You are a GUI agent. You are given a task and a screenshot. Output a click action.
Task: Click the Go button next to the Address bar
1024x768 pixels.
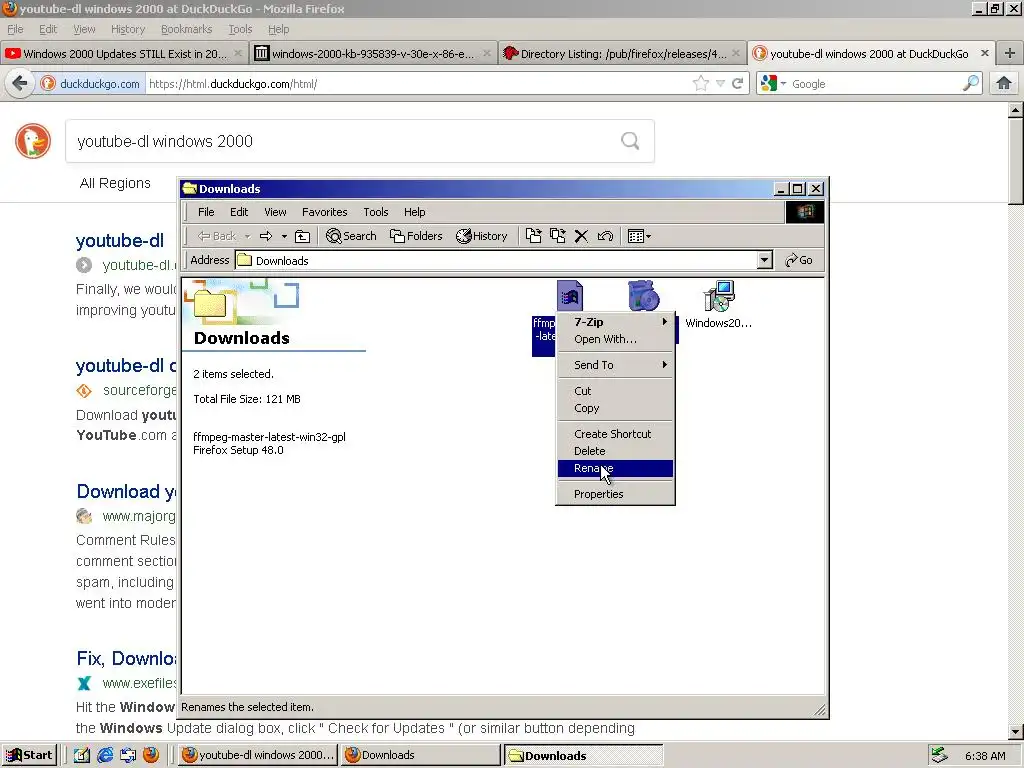click(799, 261)
